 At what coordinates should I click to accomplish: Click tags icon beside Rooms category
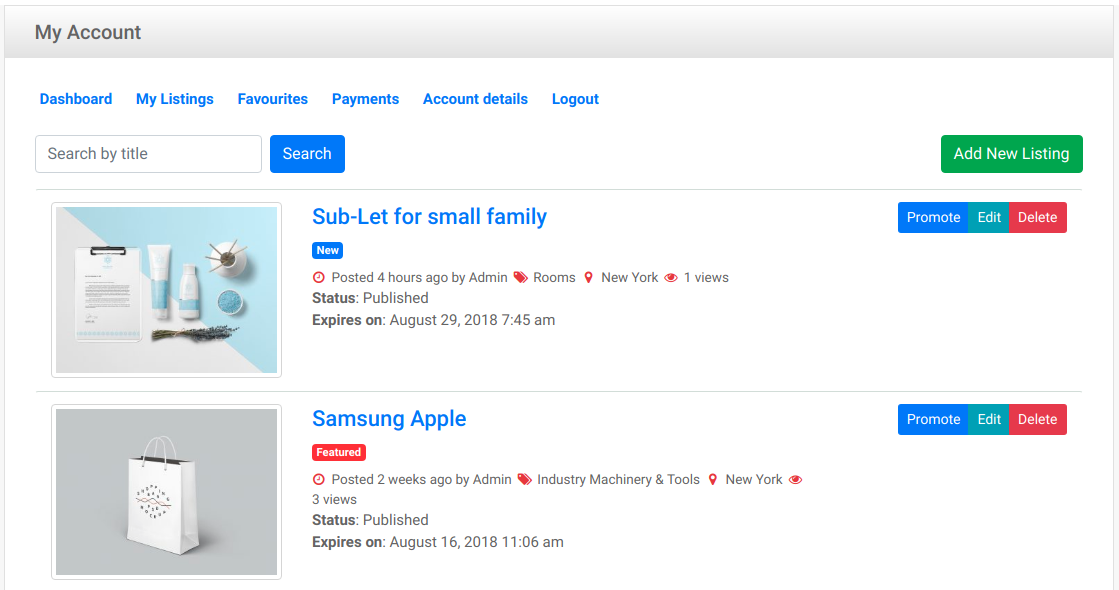tap(521, 277)
